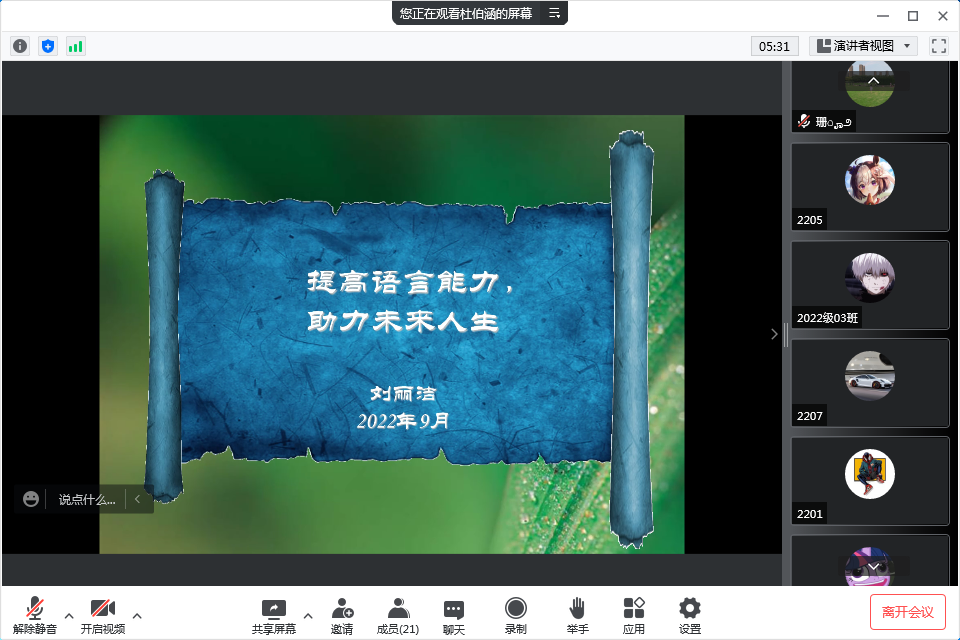Enter full screen mode
The height and width of the screenshot is (640, 960).
(938, 46)
